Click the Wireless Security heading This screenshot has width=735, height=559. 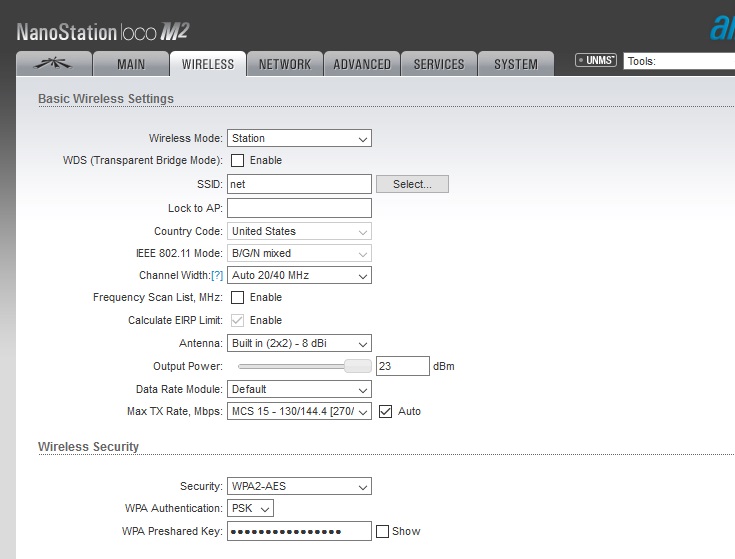tap(89, 447)
